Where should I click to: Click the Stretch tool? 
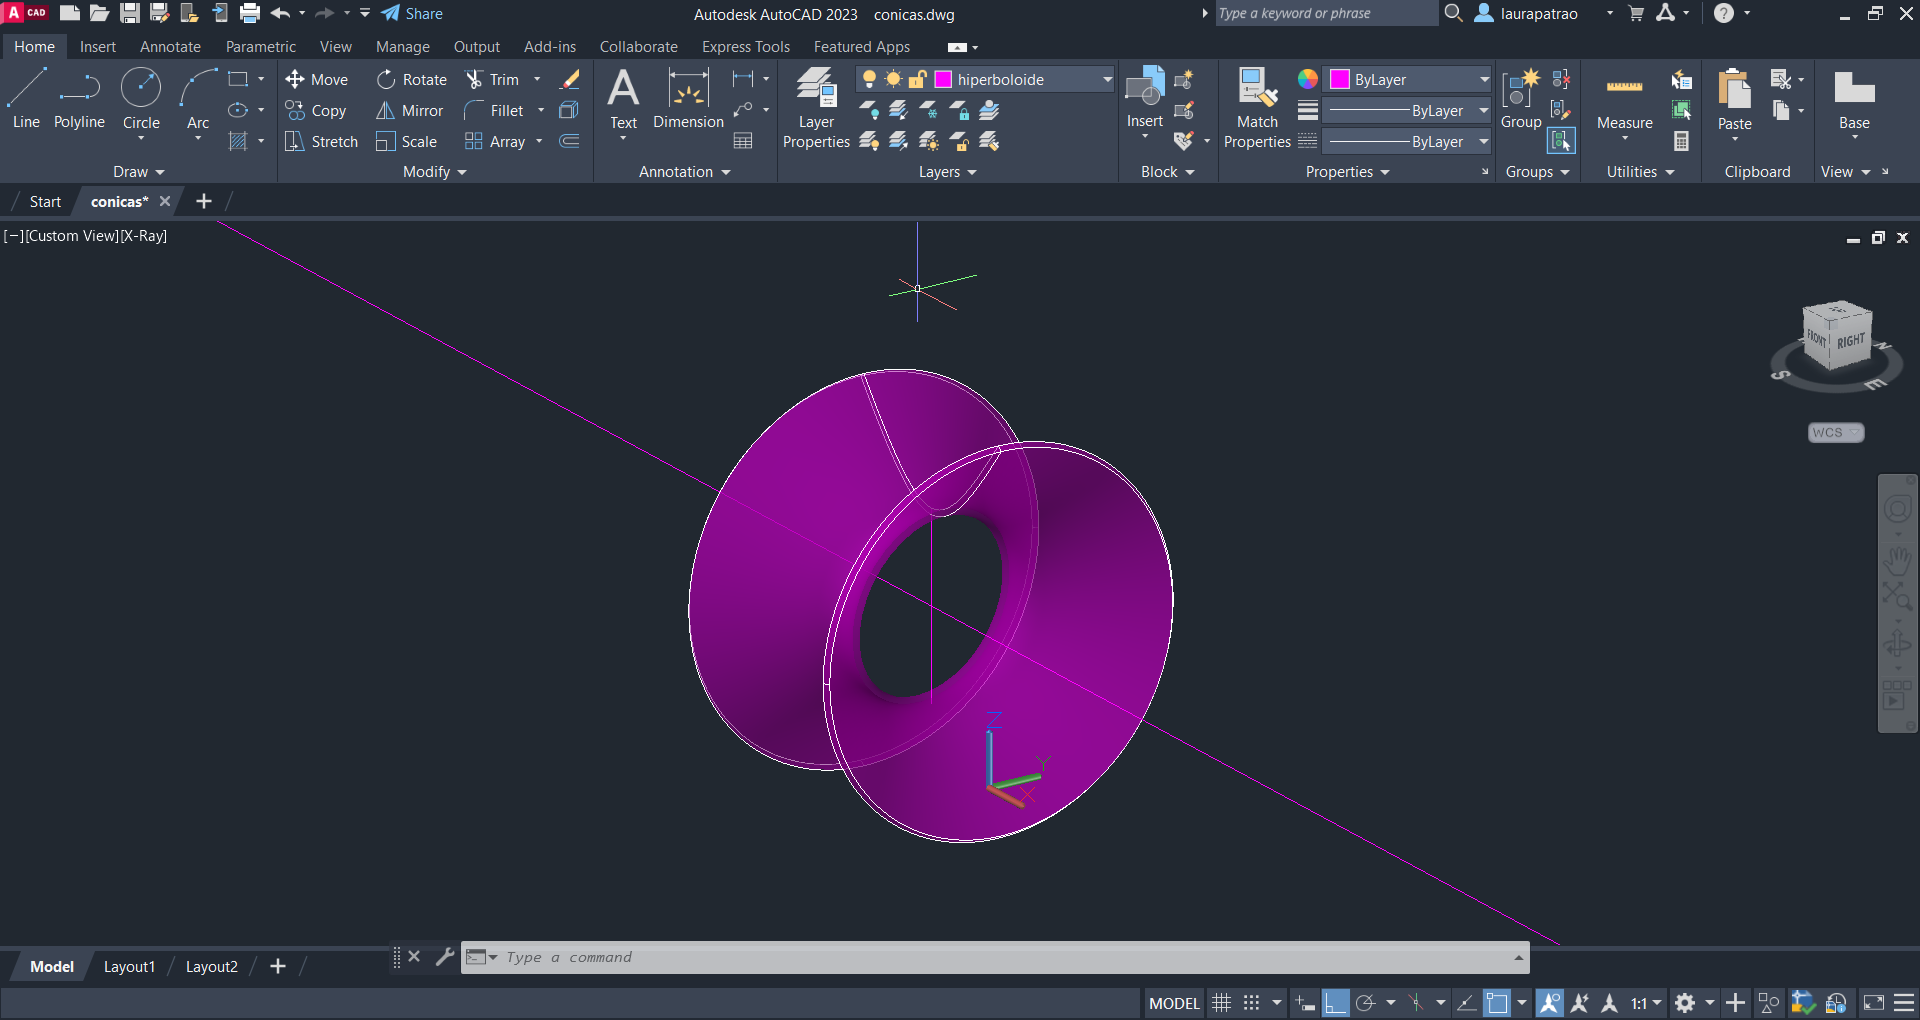click(321, 142)
